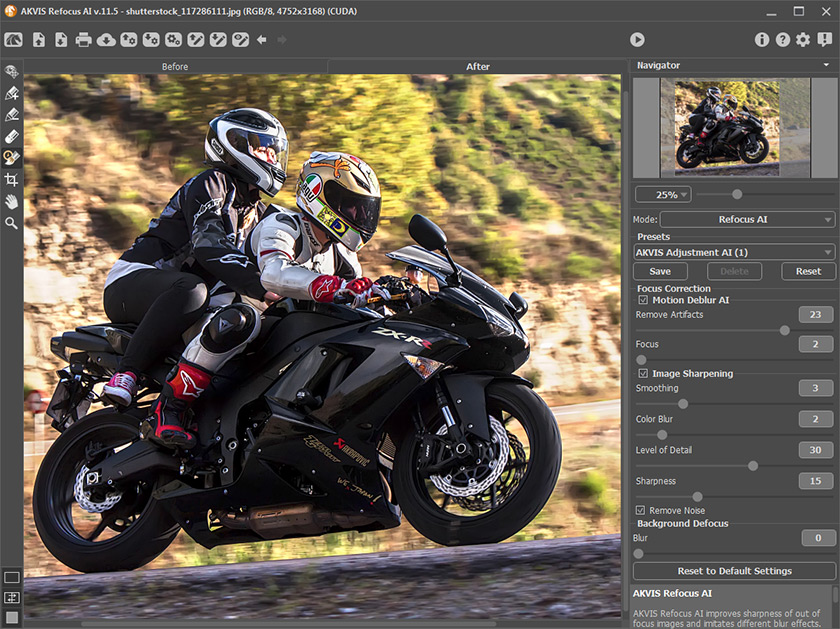Open the Preferences gear icon

(x=803, y=40)
